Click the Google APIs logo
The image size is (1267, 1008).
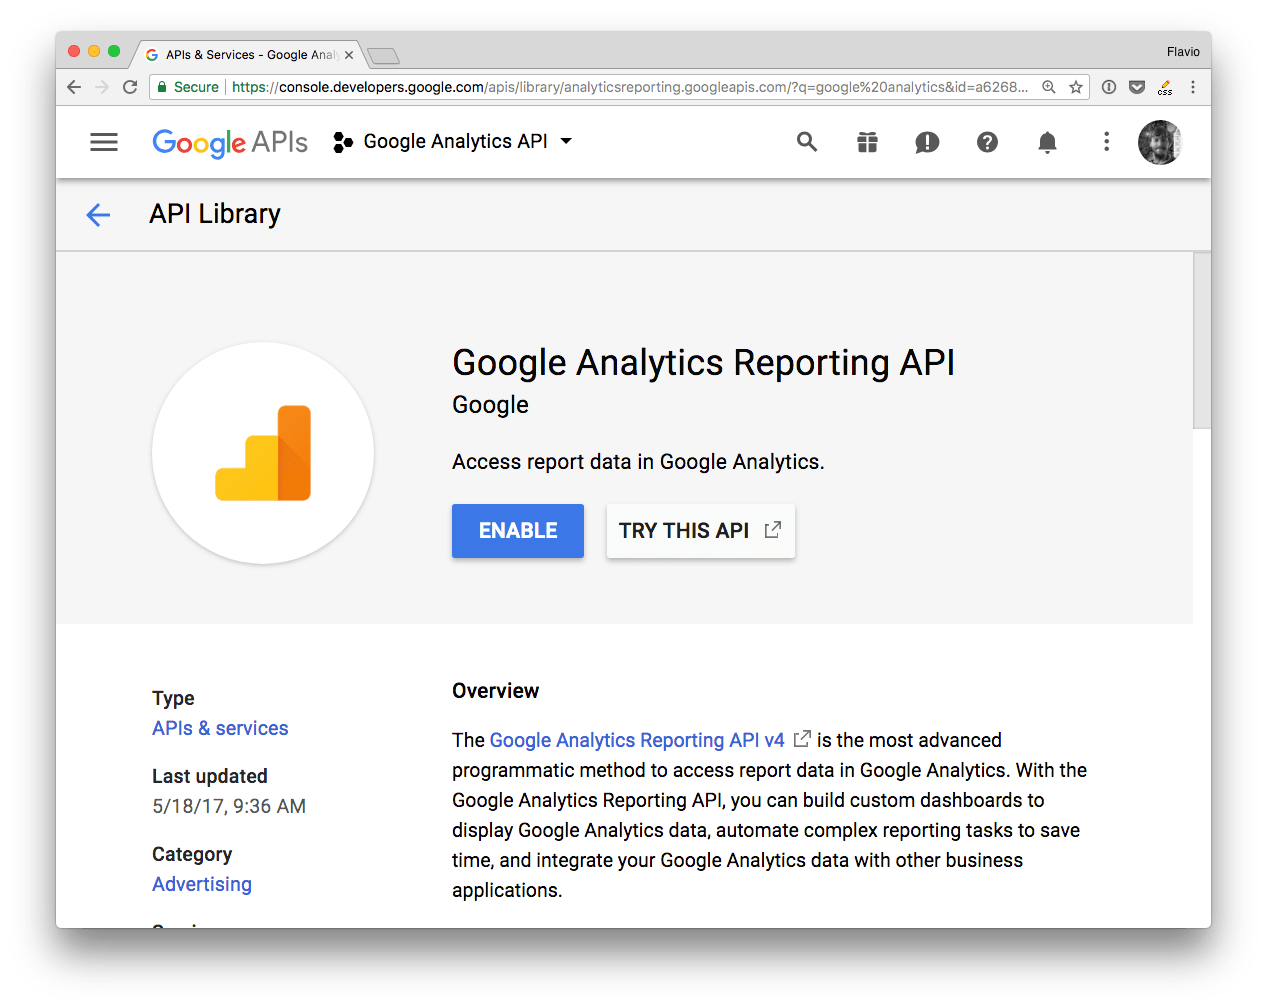coord(229,142)
